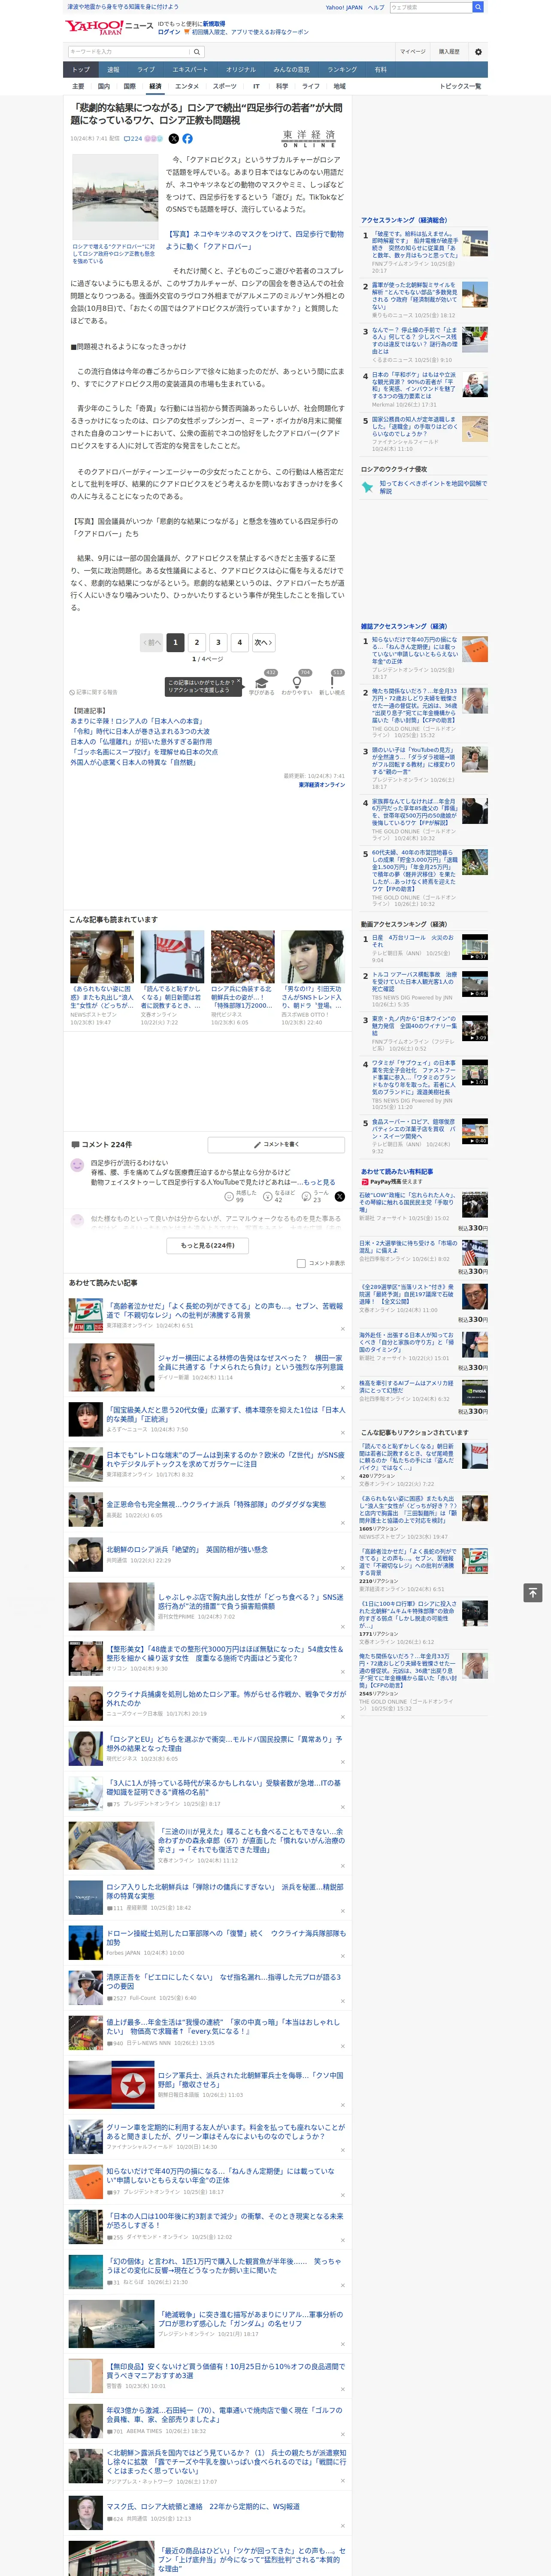Share the article on Facebook

pyautogui.click(x=187, y=139)
